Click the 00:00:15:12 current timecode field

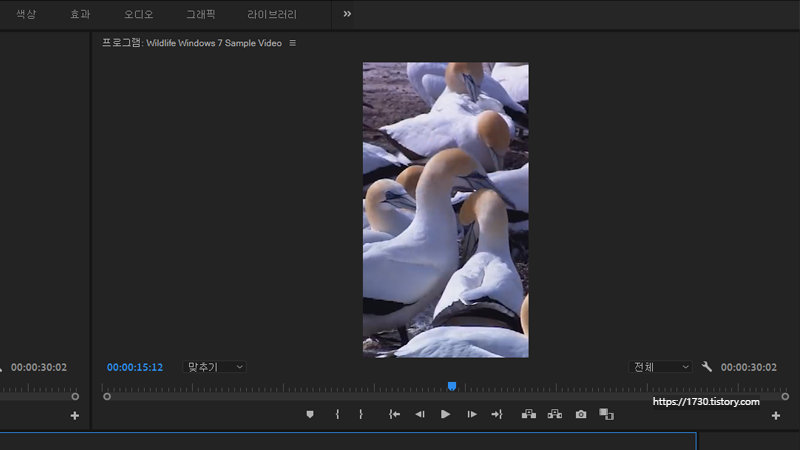coord(135,367)
